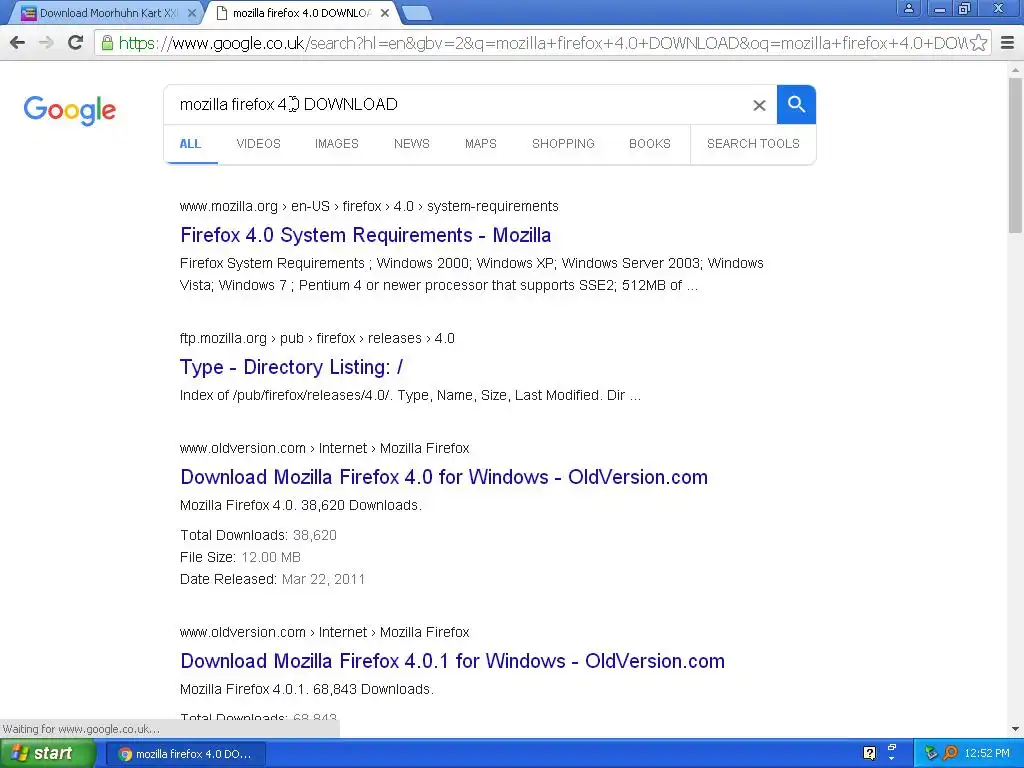Image resolution: width=1024 pixels, height=768 pixels.
Task: Switch to SHOPPING results
Action: (563, 144)
